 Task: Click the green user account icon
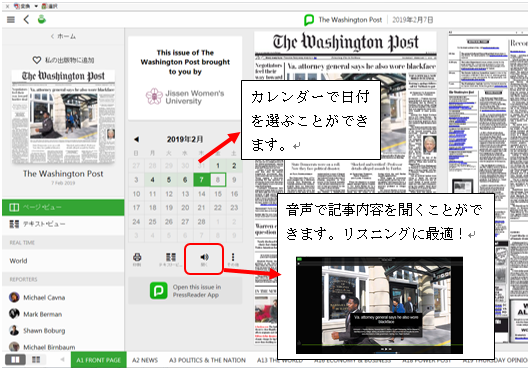point(41,20)
